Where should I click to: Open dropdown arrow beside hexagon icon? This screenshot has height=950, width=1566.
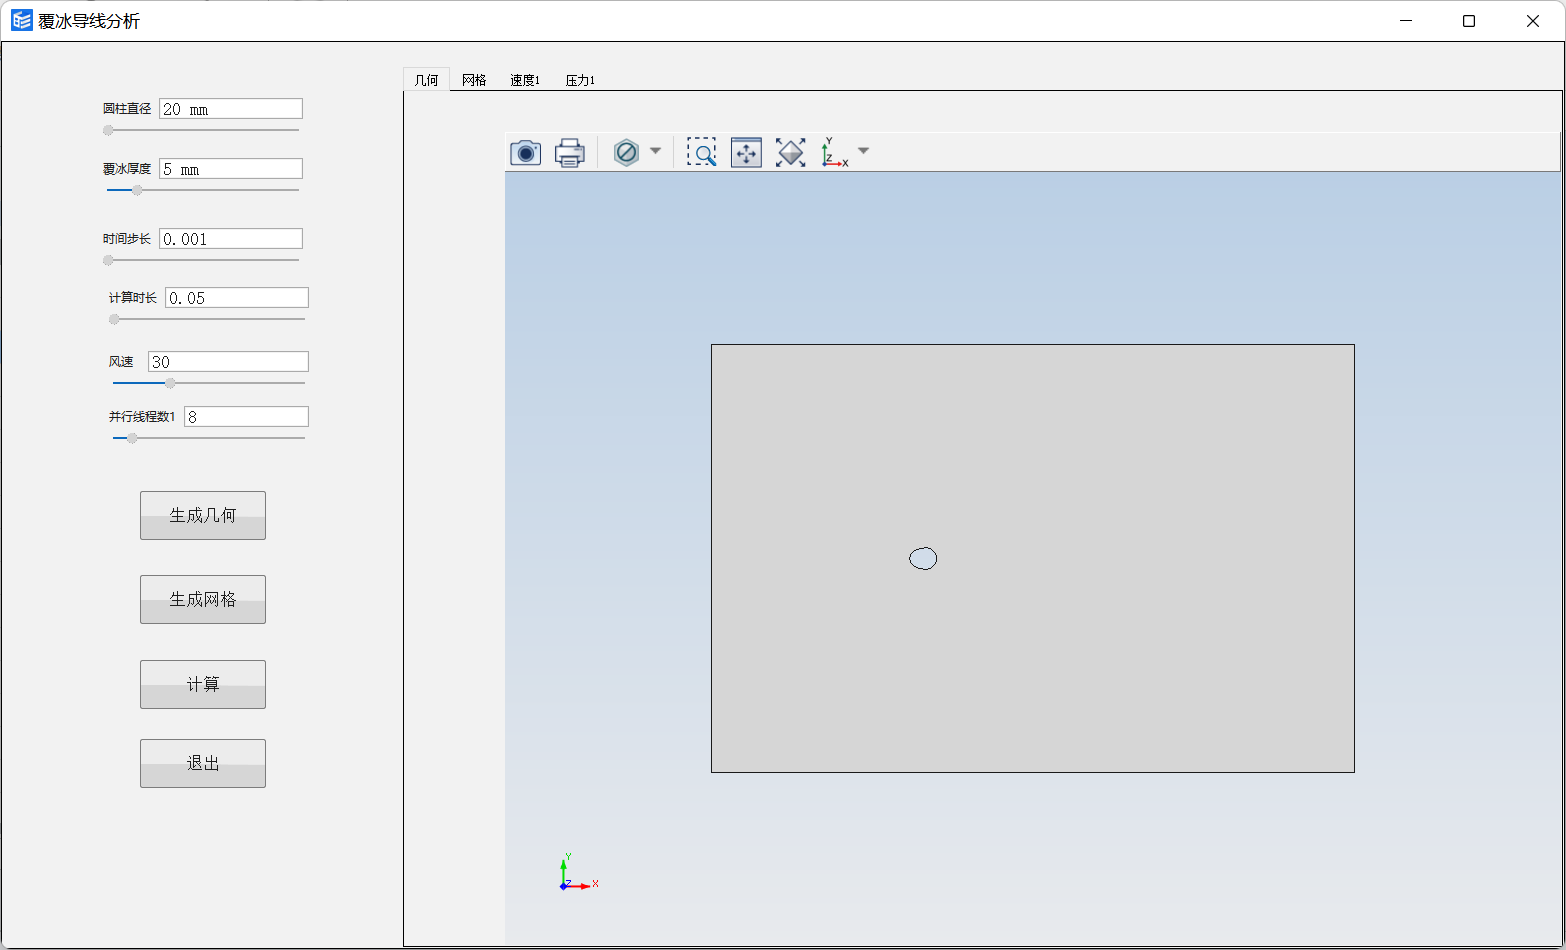[655, 151]
